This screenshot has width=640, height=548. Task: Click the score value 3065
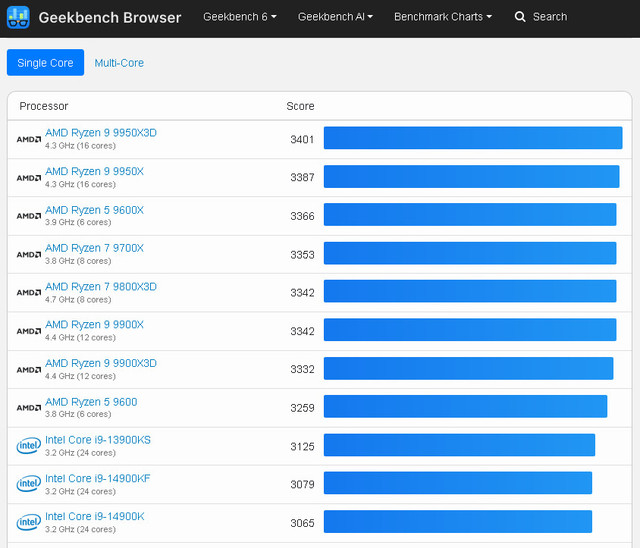click(x=302, y=523)
